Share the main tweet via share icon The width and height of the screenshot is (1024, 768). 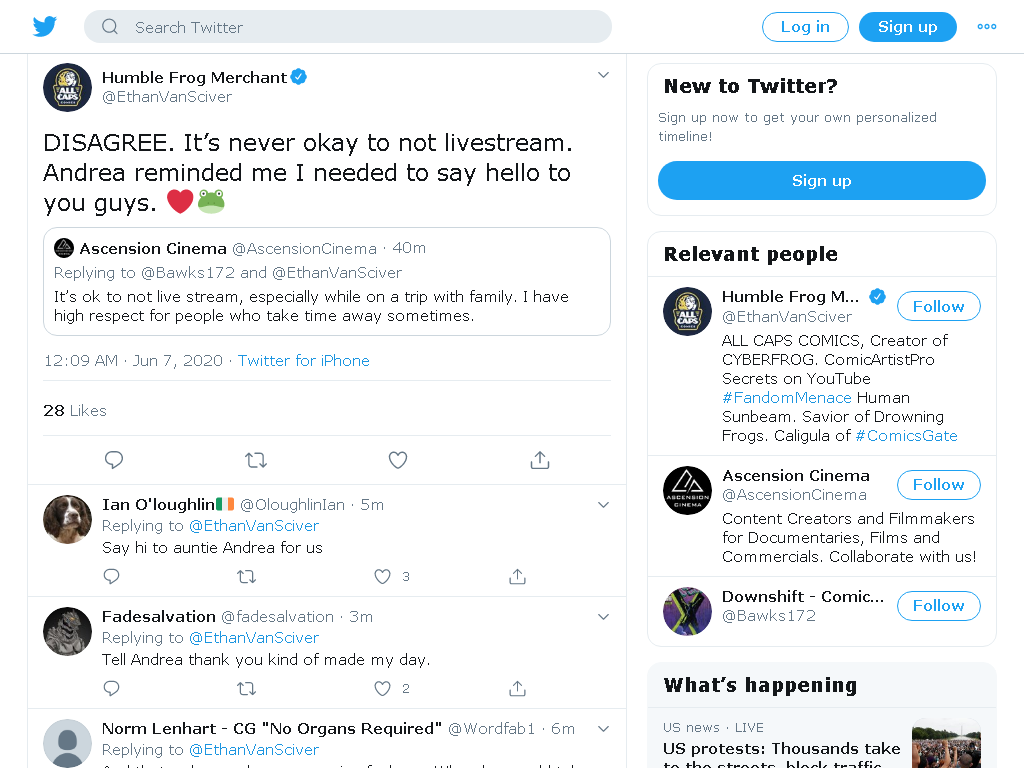coord(539,460)
